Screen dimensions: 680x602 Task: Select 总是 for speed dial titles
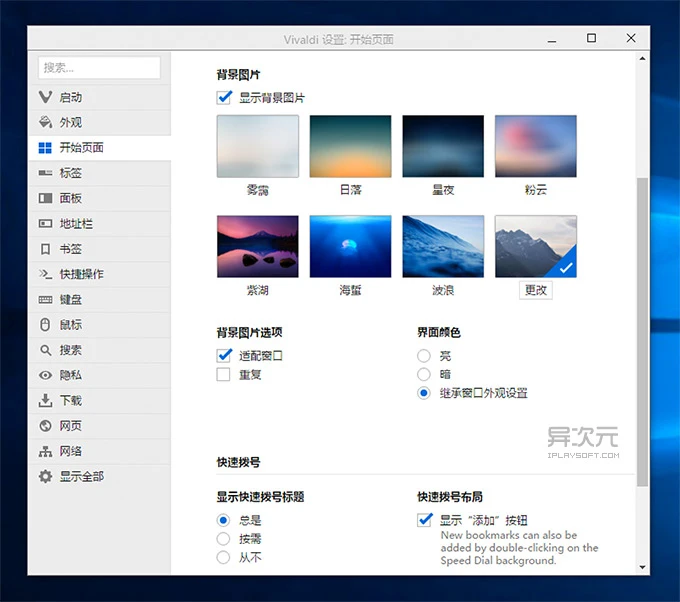(223, 520)
